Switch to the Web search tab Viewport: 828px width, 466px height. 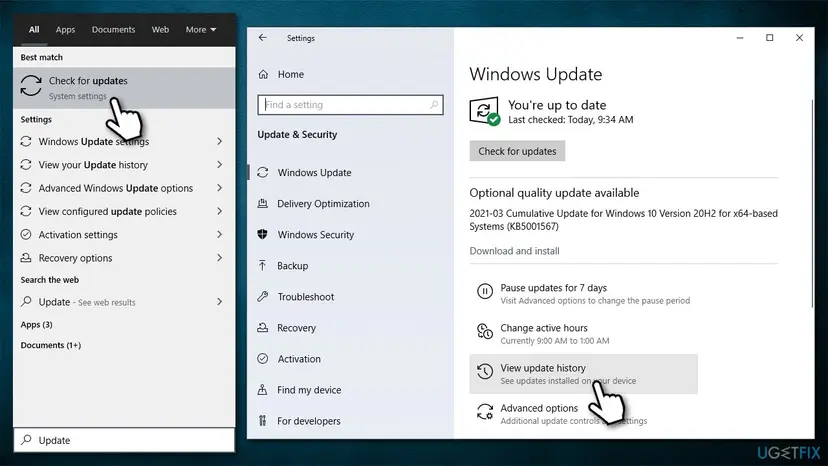[160, 30]
